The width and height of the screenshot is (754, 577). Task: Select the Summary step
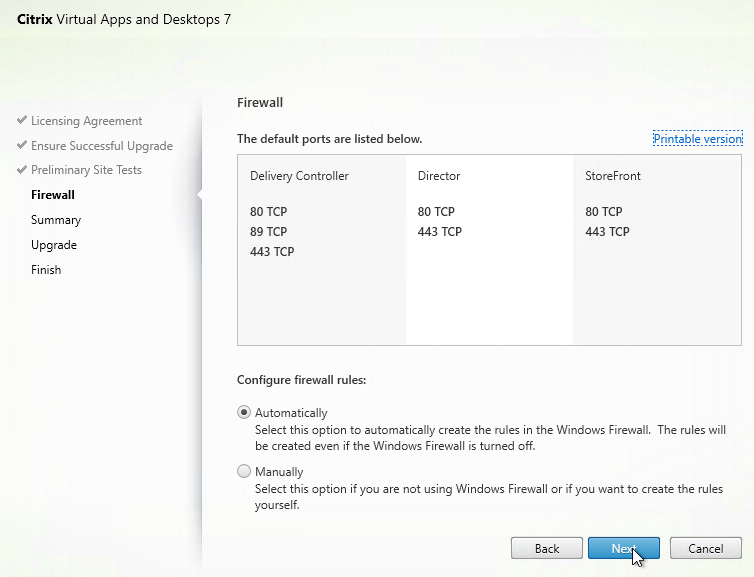(x=56, y=220)
